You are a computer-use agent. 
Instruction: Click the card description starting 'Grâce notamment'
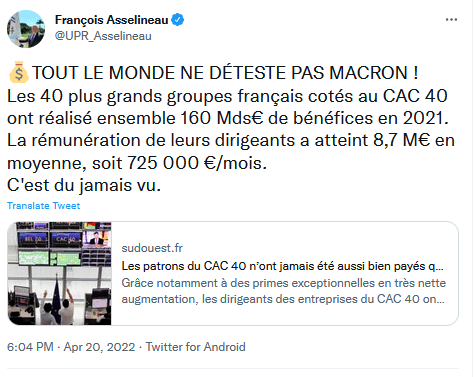coord(283,291)
